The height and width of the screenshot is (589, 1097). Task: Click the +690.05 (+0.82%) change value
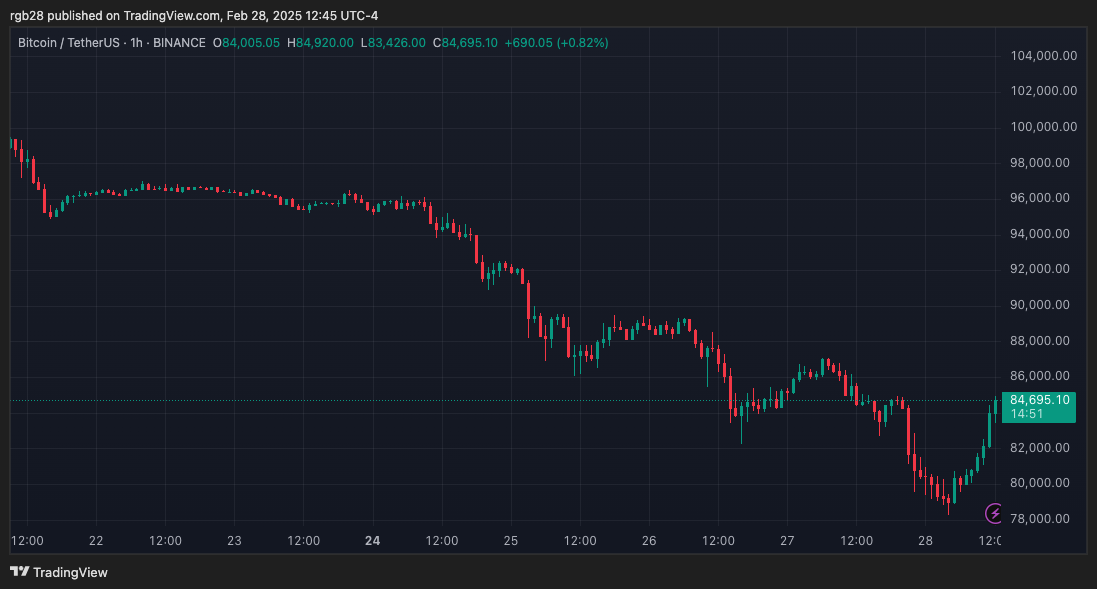[x=556, y=43]
